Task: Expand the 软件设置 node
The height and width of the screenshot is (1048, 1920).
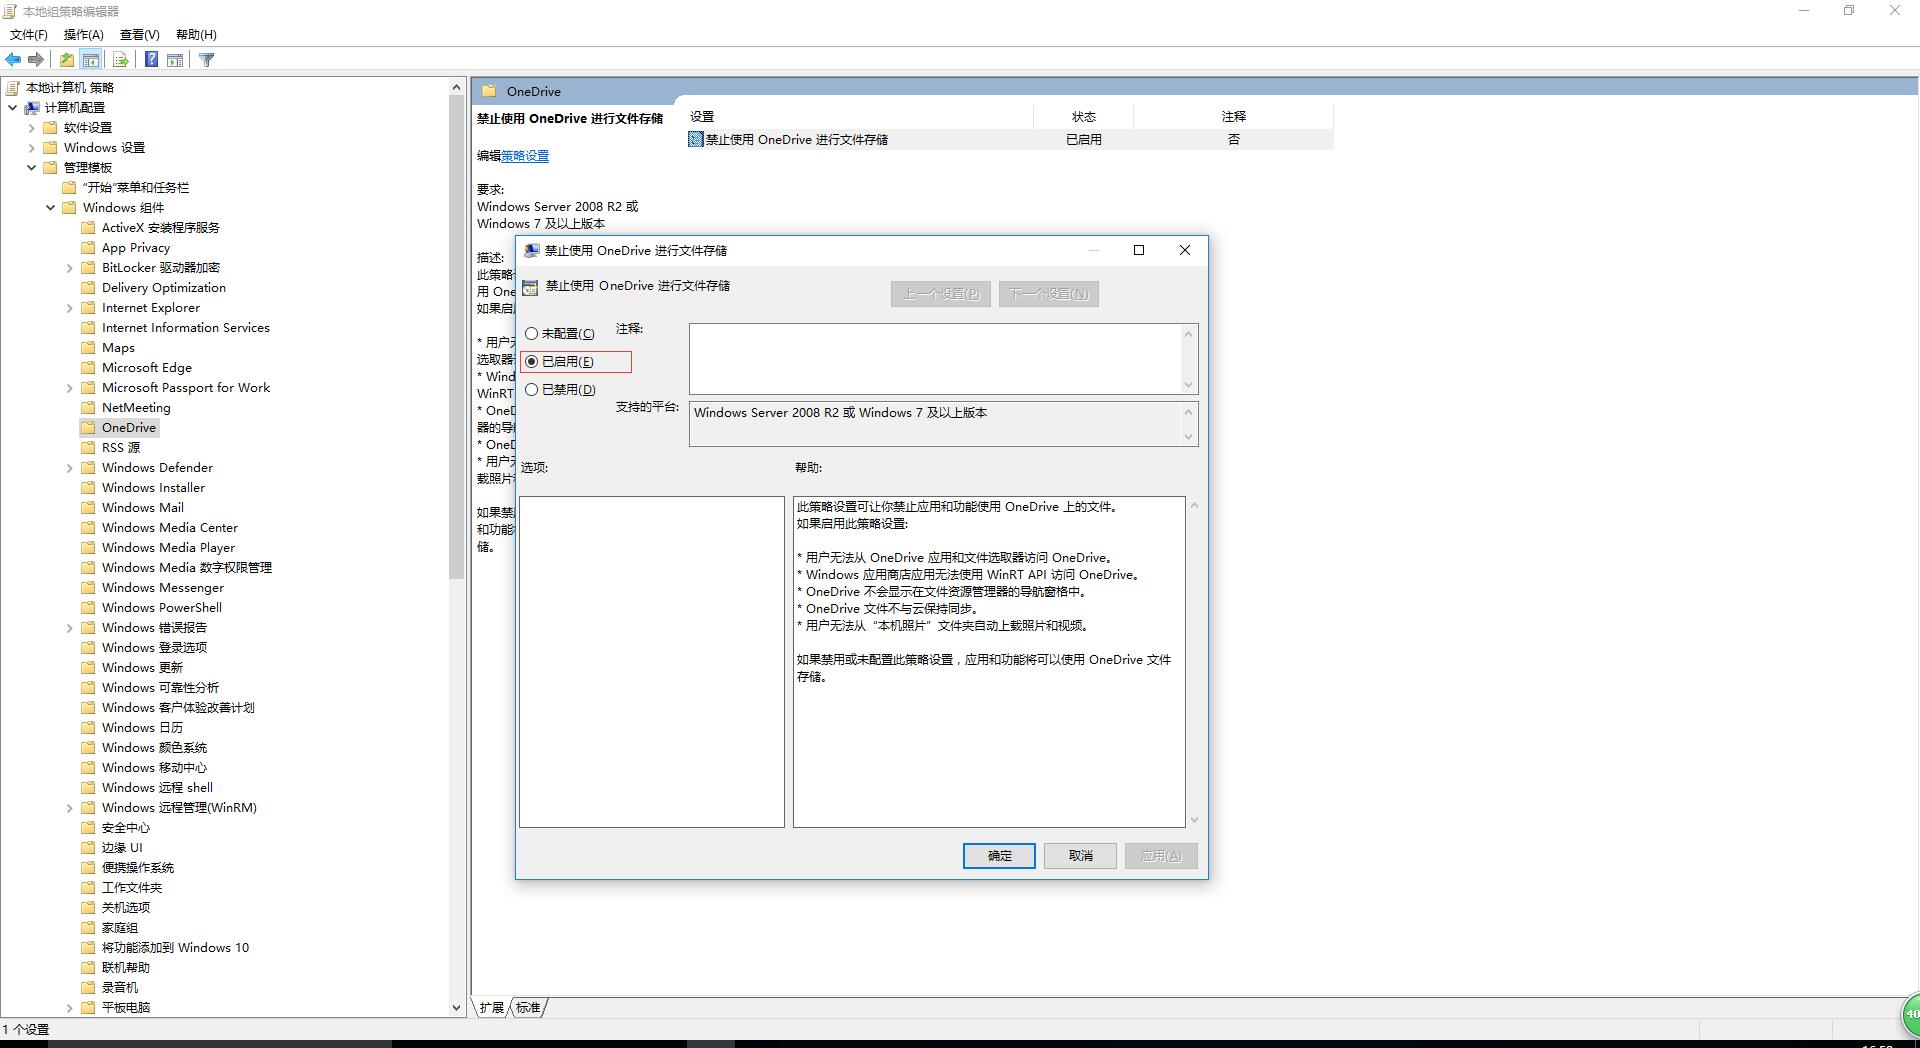Action: (32, 128)
